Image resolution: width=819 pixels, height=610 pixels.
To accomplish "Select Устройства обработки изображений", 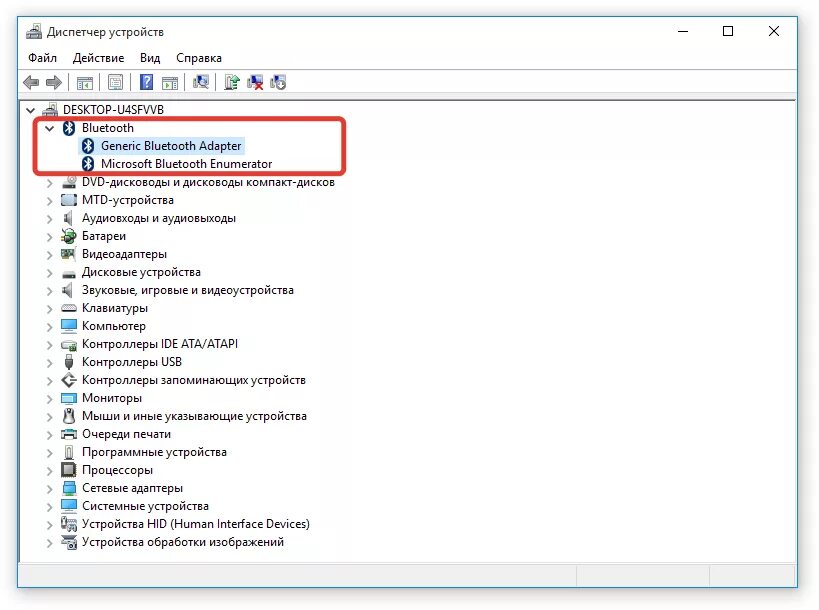I will (183, 542).
